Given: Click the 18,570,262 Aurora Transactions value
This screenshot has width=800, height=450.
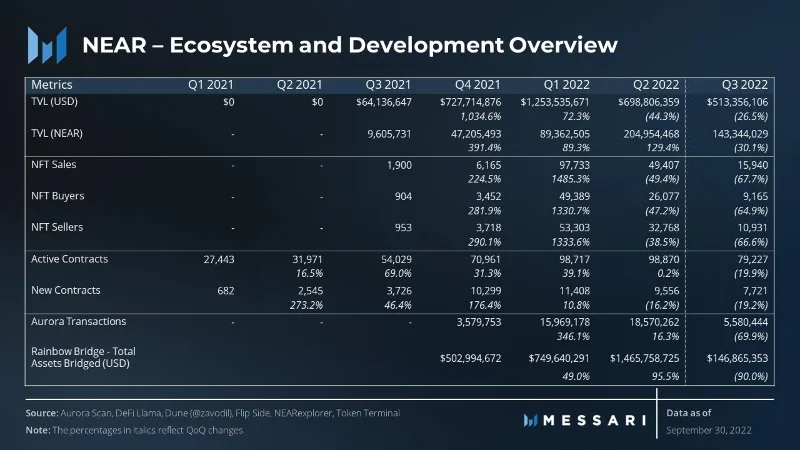Looking at the screenshot, I should pos(654,322).
